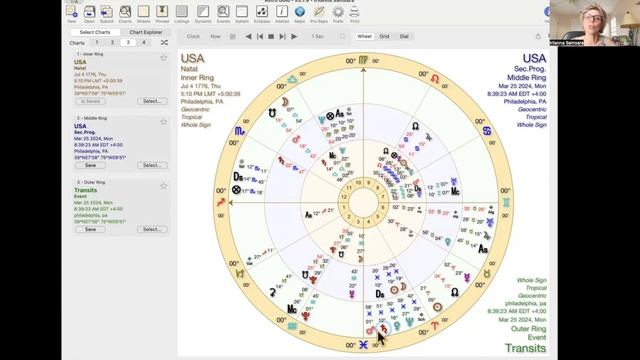Switch to Wheel view
This screenshot has width=640, height=360.
click(x=364, y=36)
